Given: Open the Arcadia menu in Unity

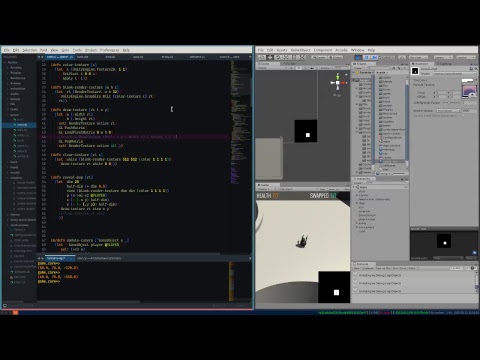Looking at the screenshot, I should point(341,50).
